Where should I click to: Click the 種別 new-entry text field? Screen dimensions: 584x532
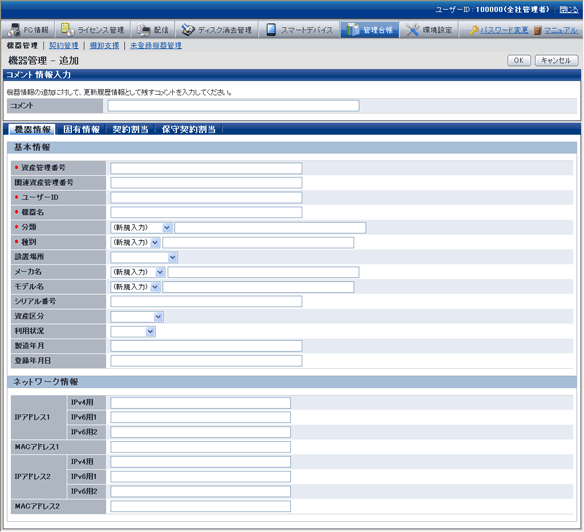click(x=258, y=243)
